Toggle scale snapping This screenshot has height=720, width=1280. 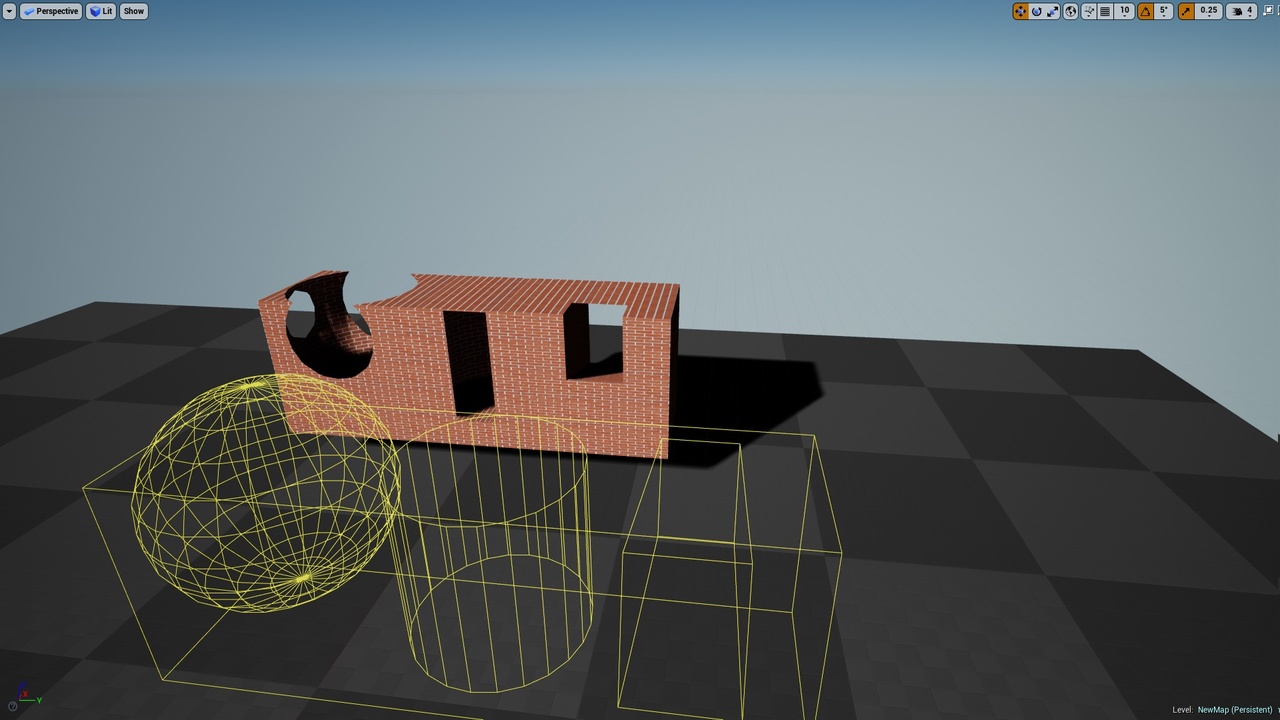[1186, 11]
